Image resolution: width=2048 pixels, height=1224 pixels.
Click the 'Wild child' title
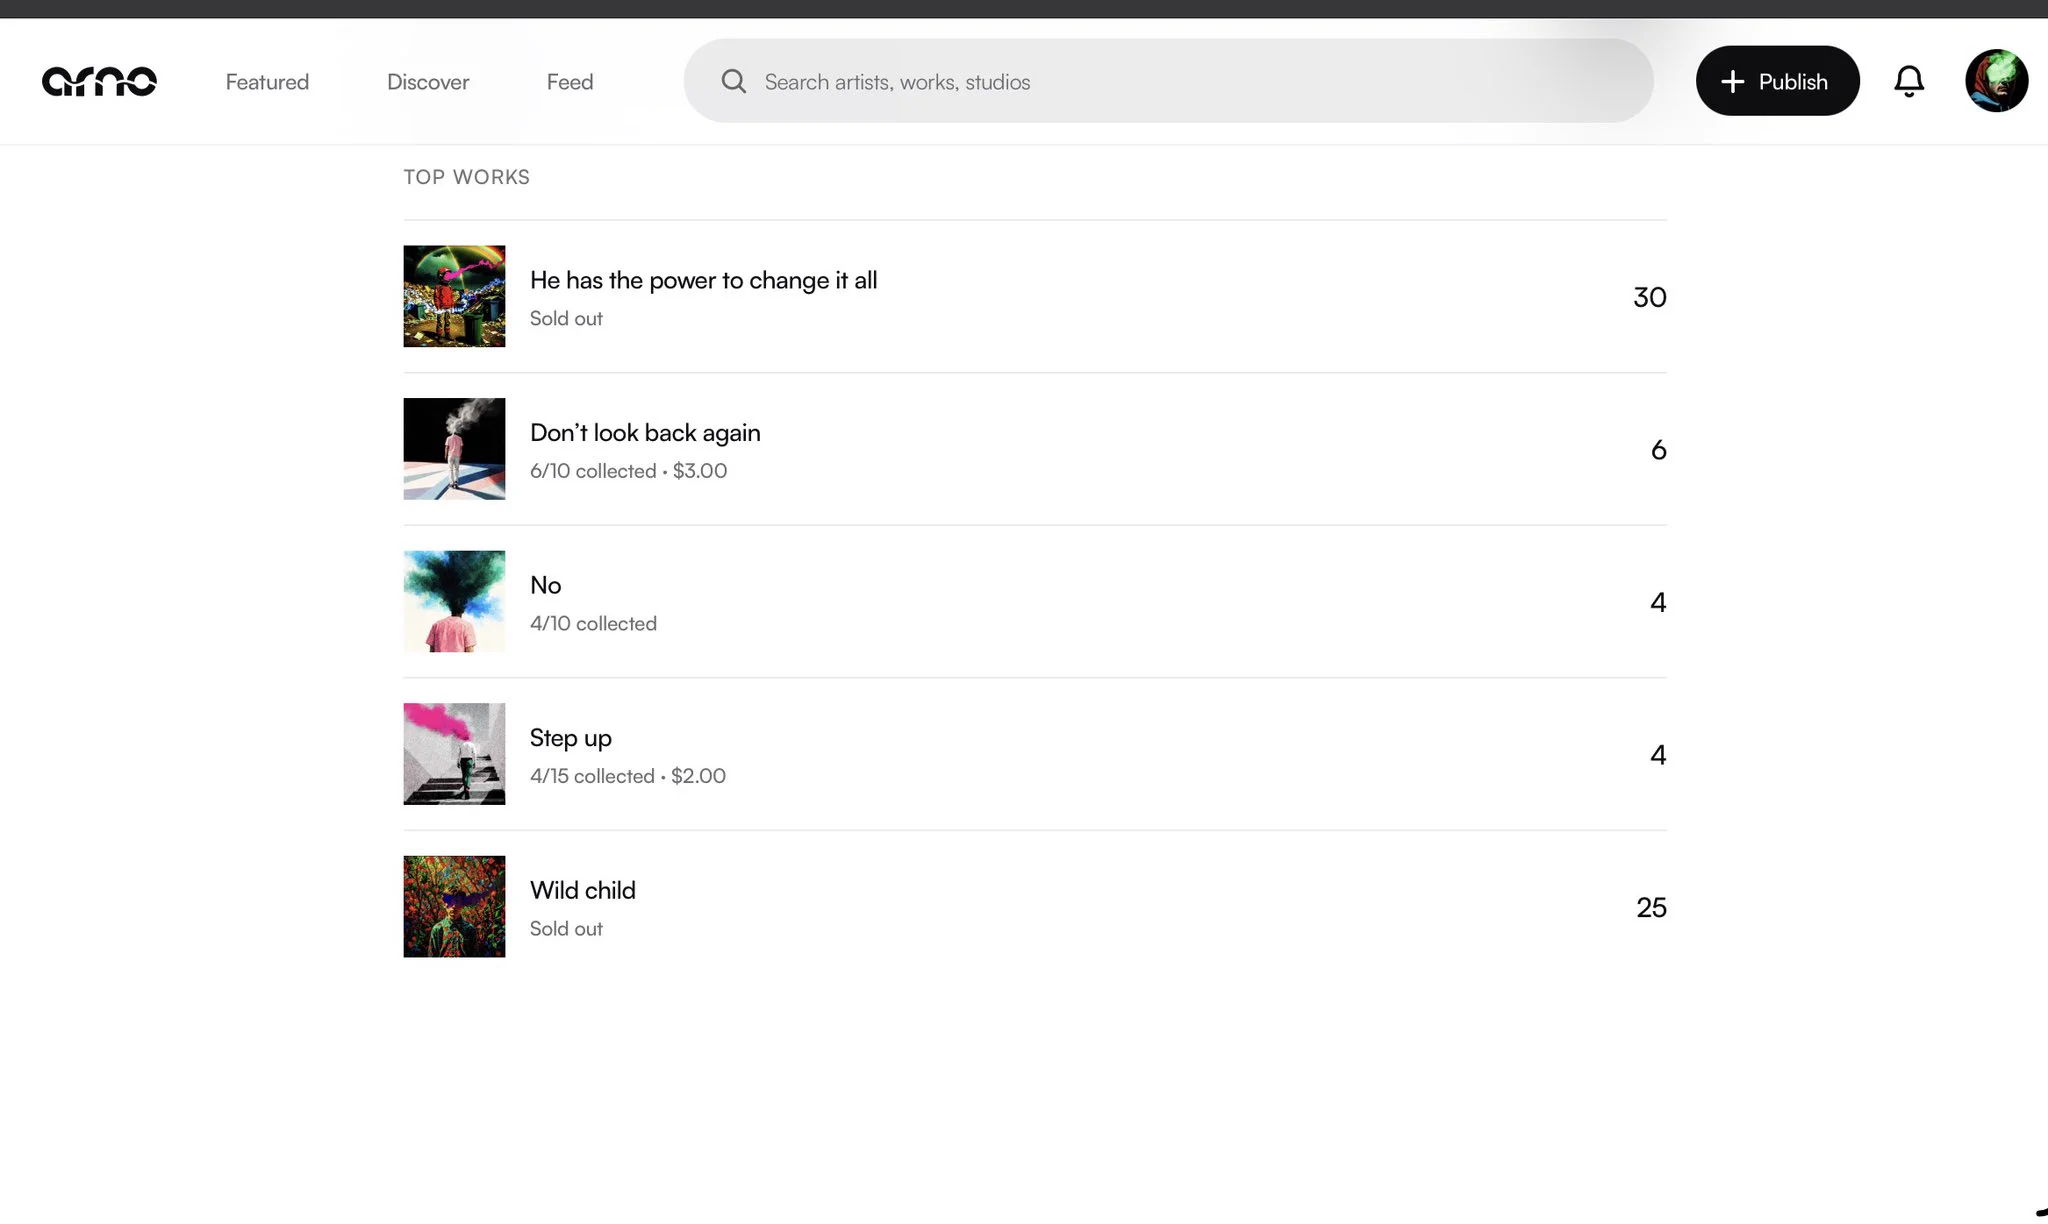click(582, 890)
